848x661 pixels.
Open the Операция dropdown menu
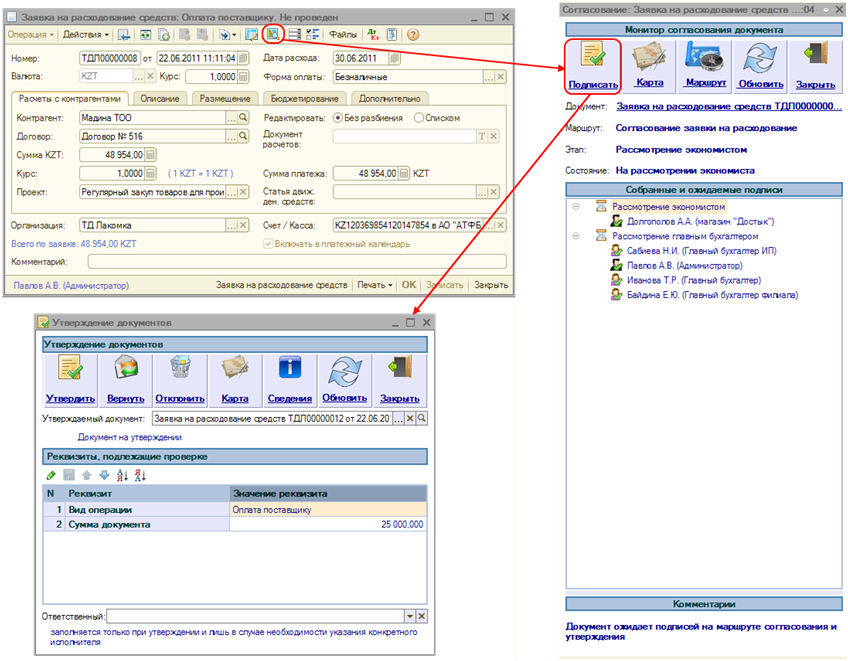[x=29, y=35]
